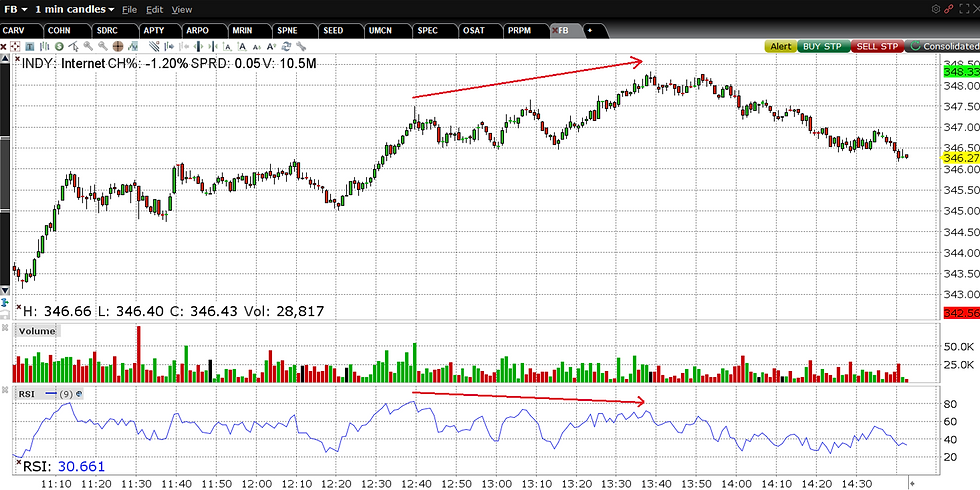Switch to the ARPO chart tab
Viewport: 980px width, 490px height.
tap(205, 30)
